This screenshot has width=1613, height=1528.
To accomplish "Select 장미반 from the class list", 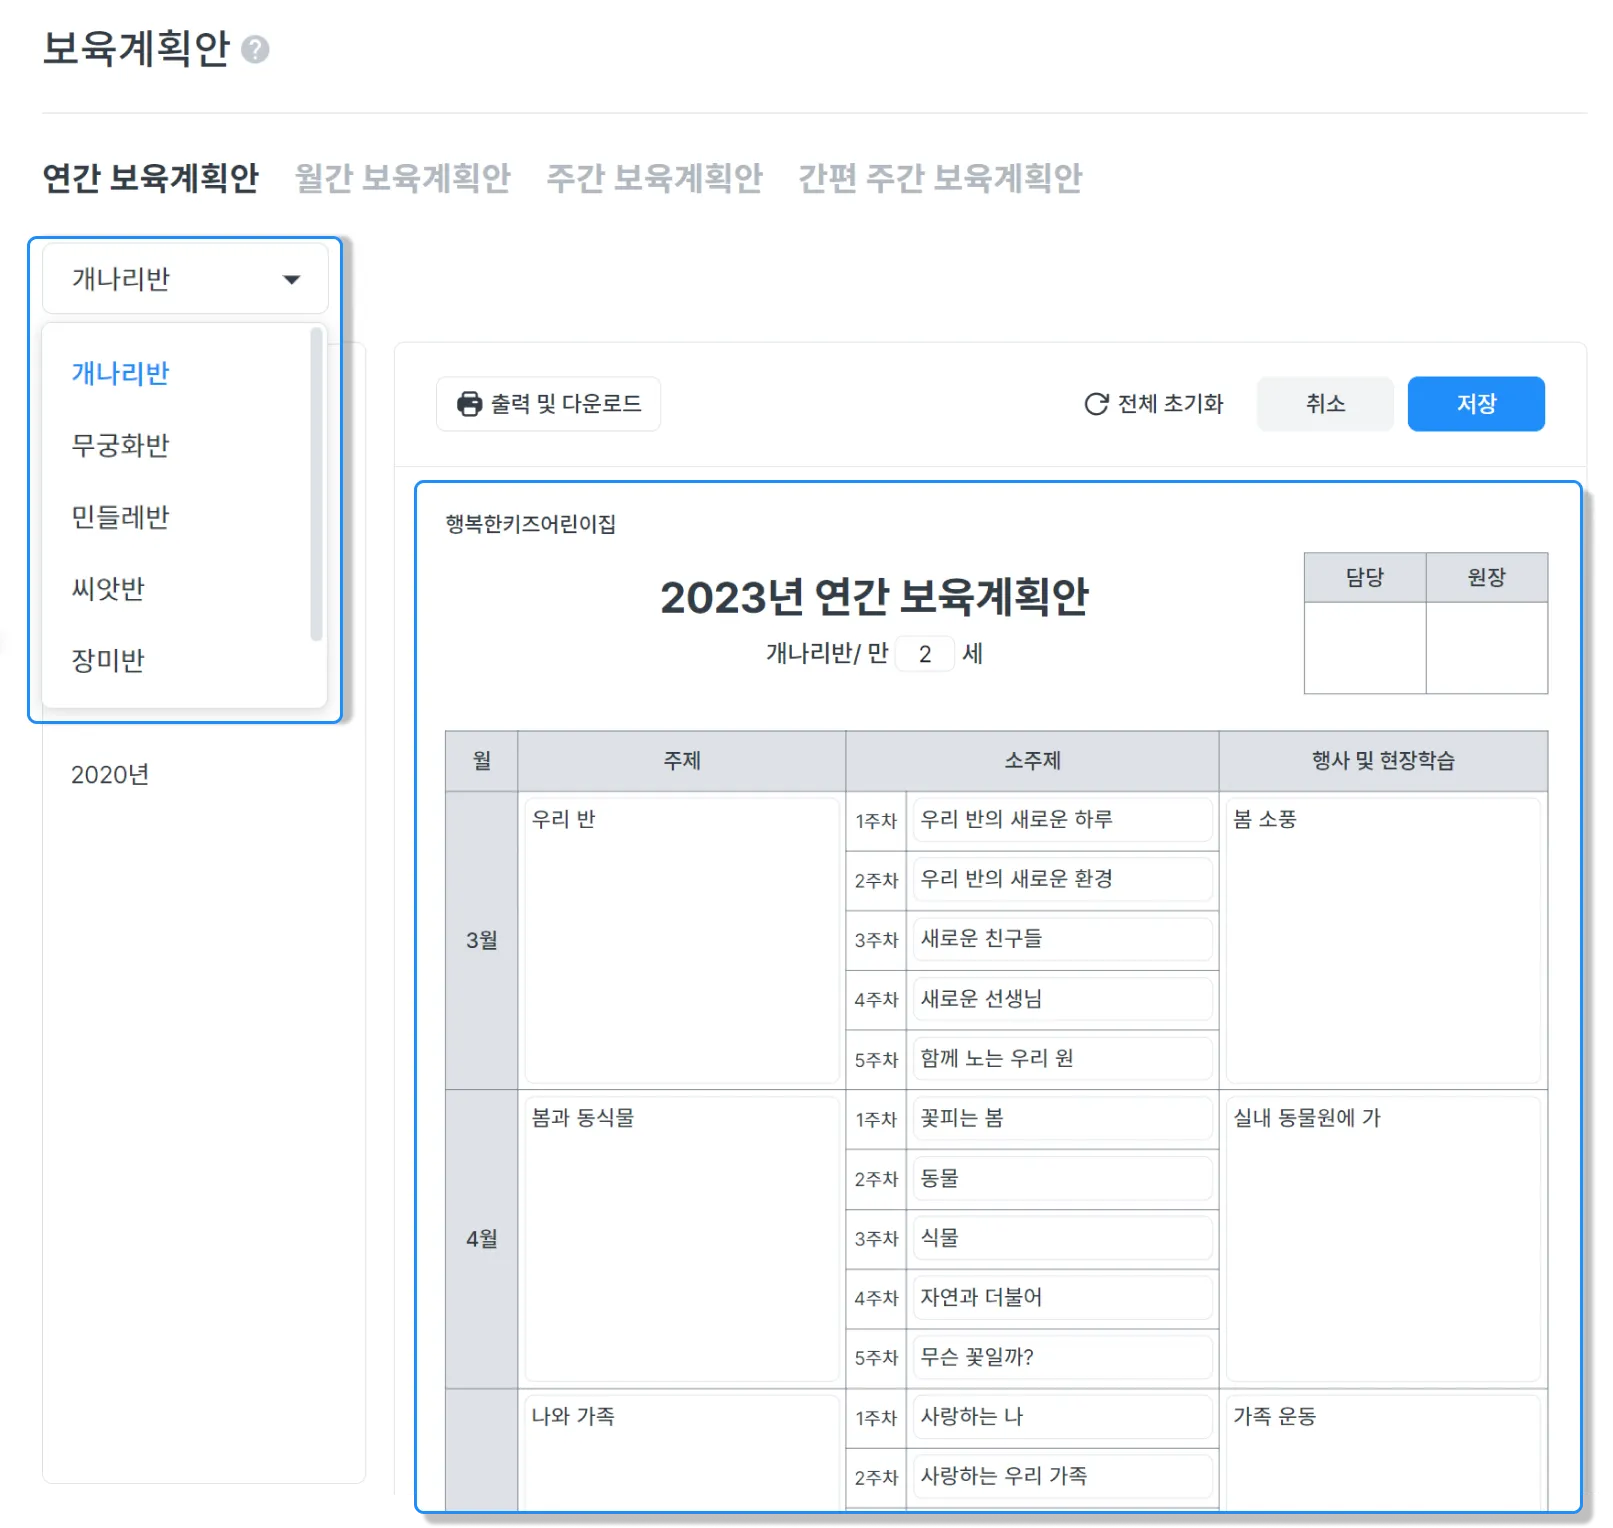I will 108,661.
